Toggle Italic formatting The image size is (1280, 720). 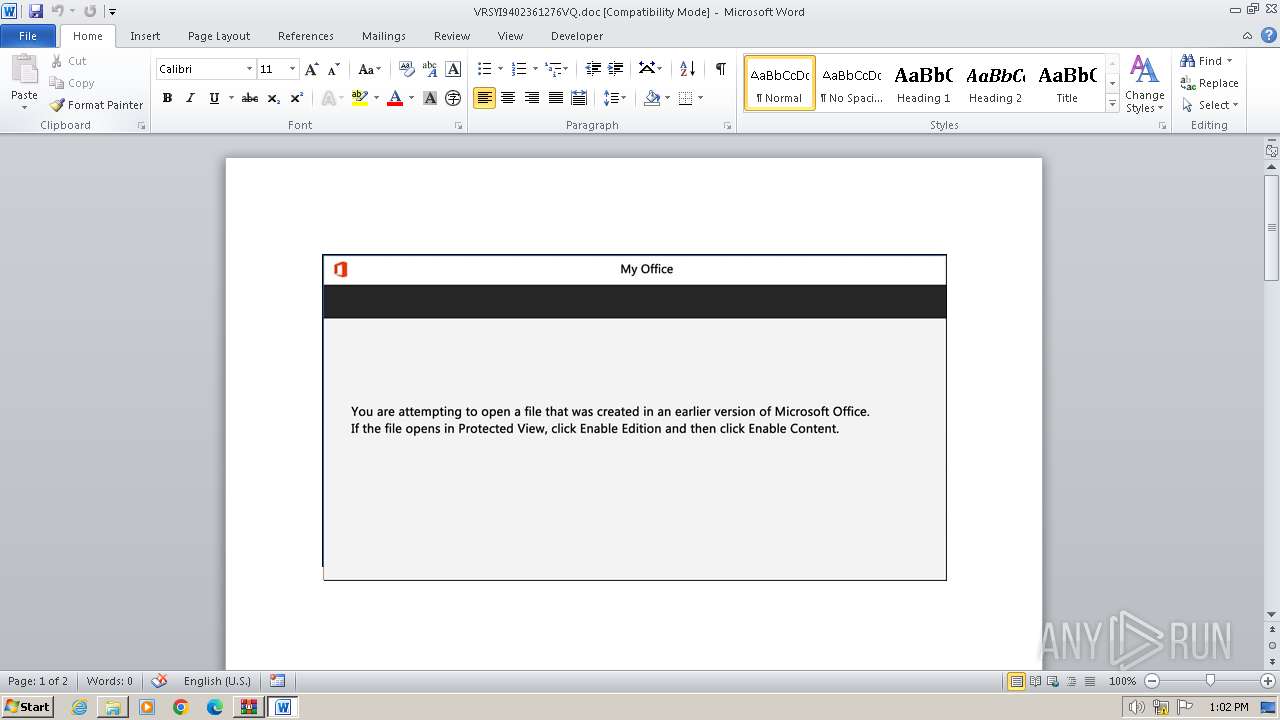click(x=190, y=98)
